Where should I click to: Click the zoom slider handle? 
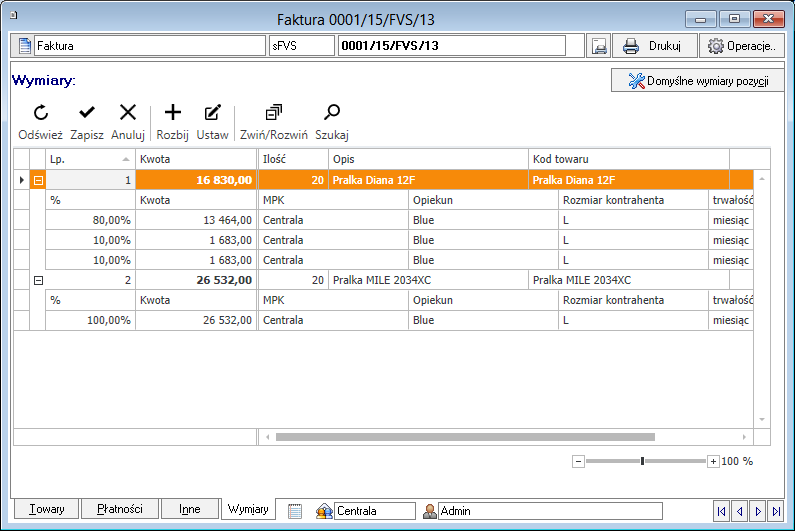pyautogui.click(x=642, y=461)
